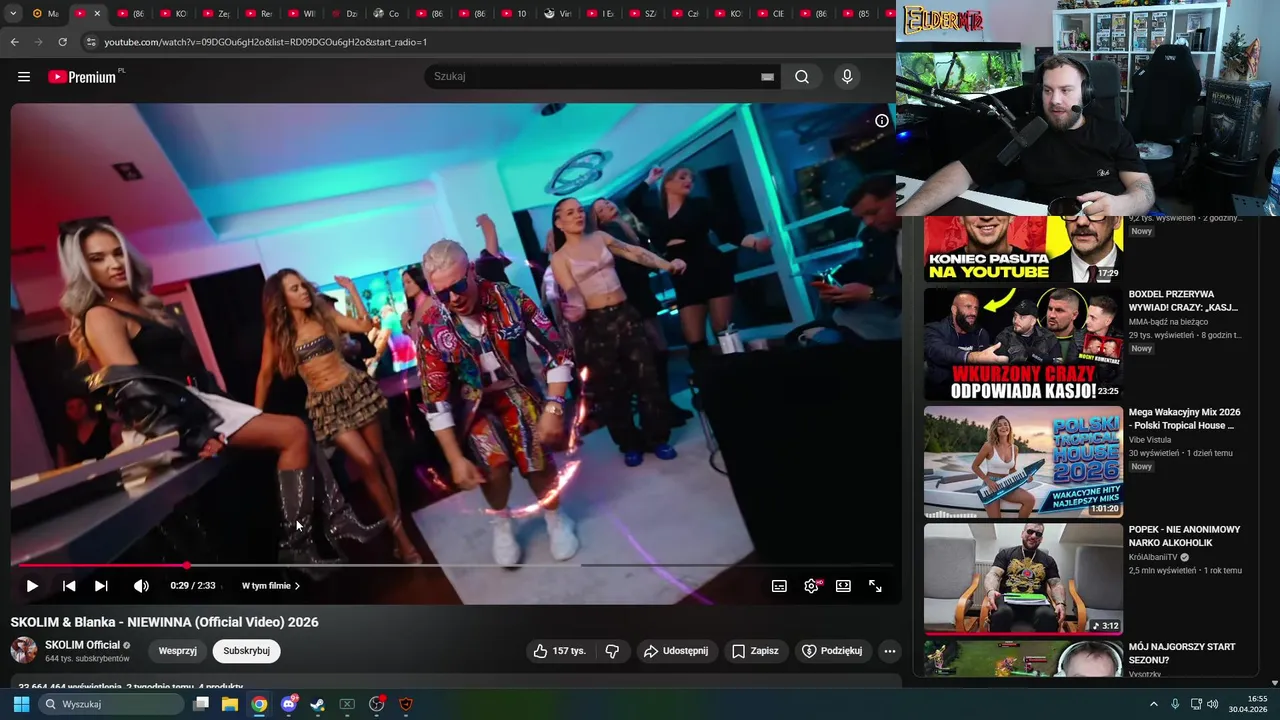Open player settings gear

pyautogui.click(x=811, y=586)
